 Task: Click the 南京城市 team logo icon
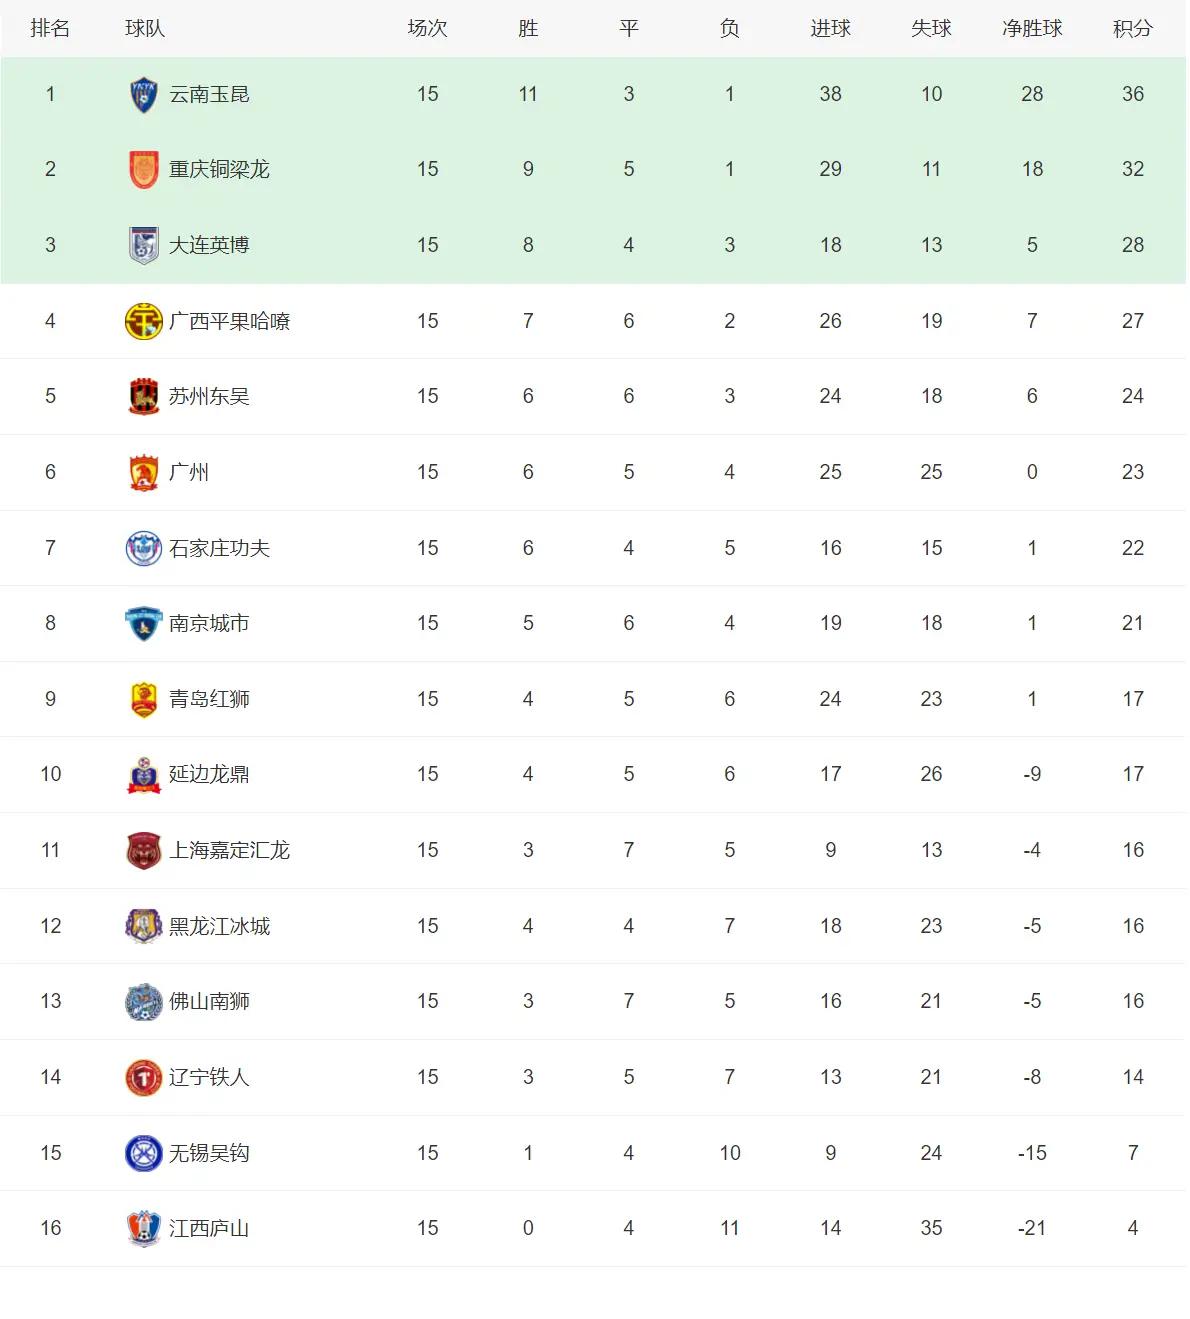144,623
